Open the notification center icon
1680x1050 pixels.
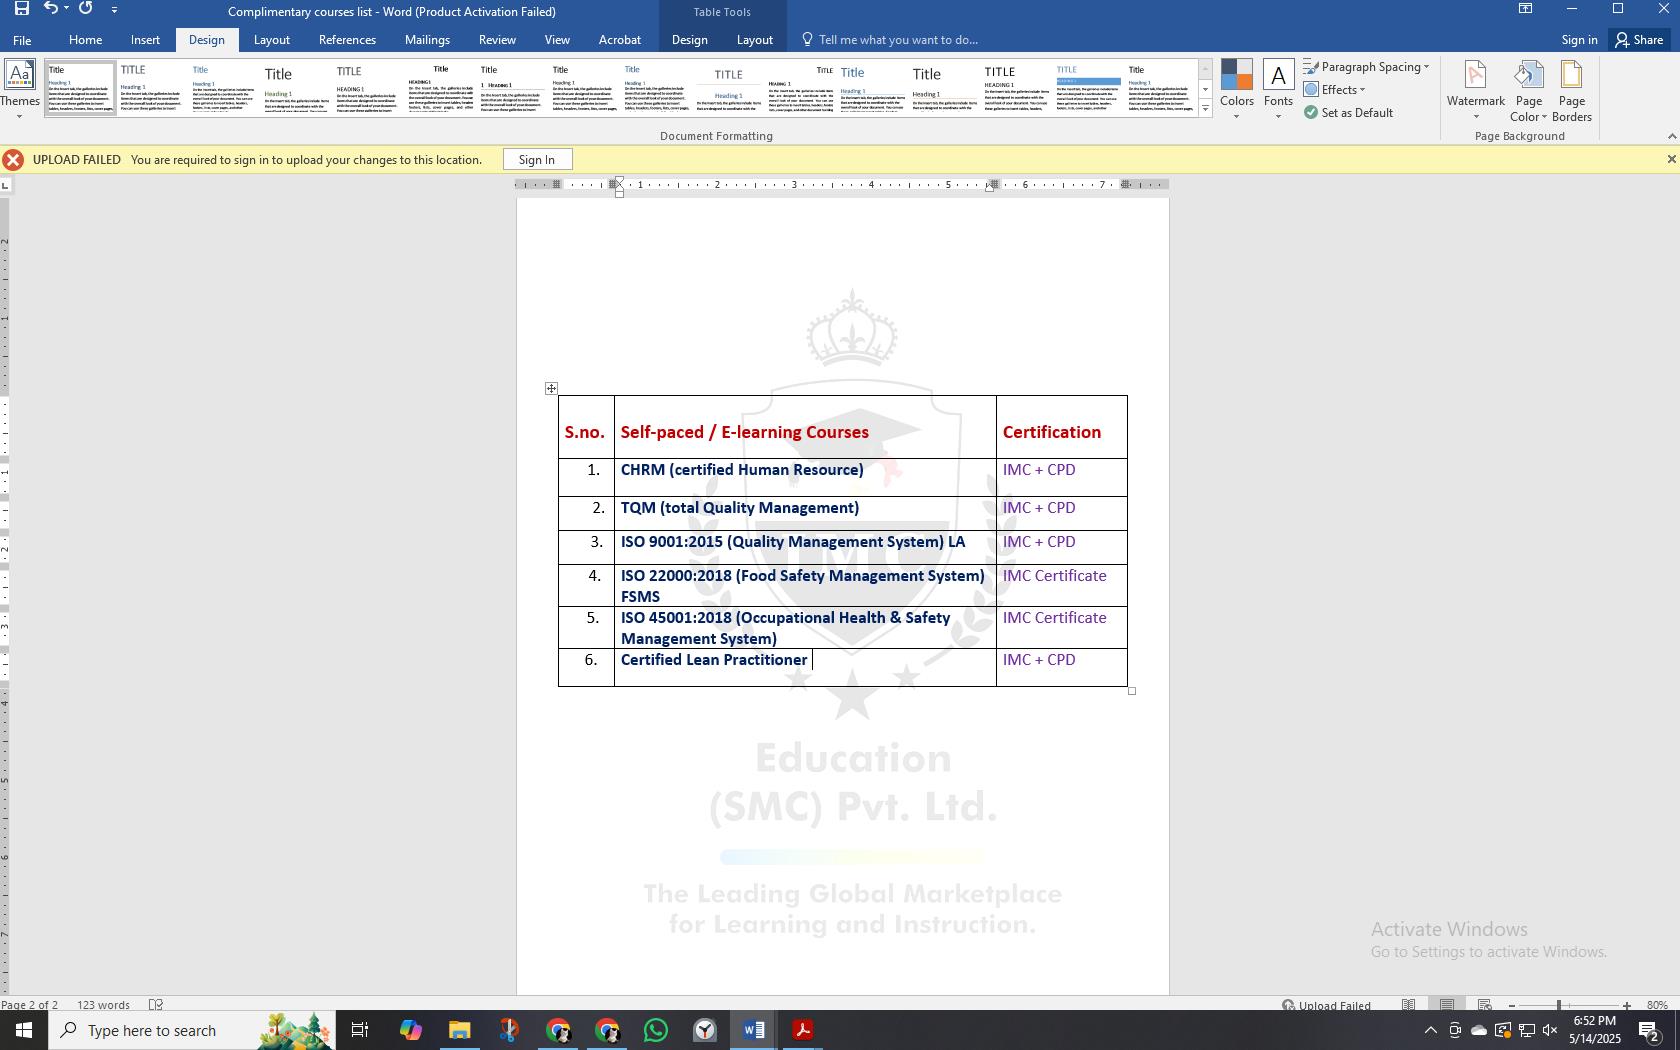(1650, 1030)
